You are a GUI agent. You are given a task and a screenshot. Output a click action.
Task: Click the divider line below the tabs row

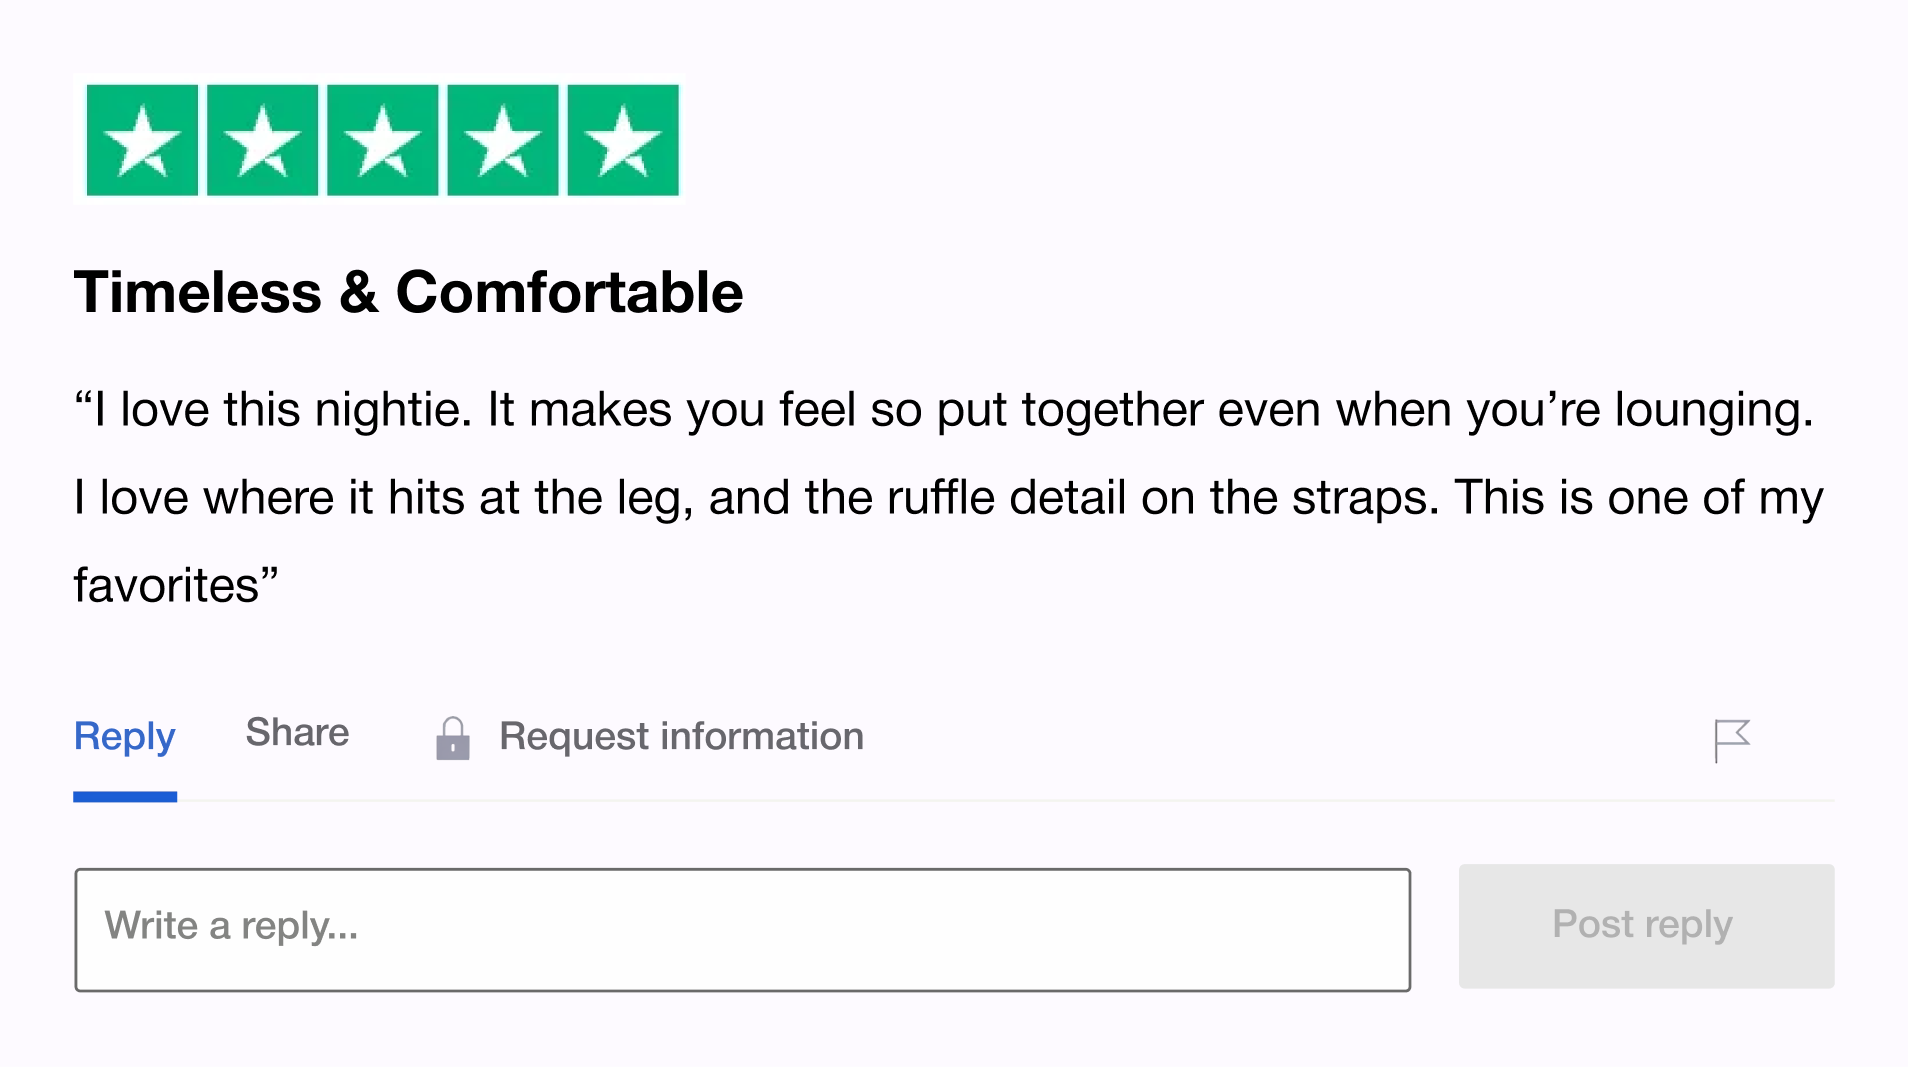click(1005, 800)
